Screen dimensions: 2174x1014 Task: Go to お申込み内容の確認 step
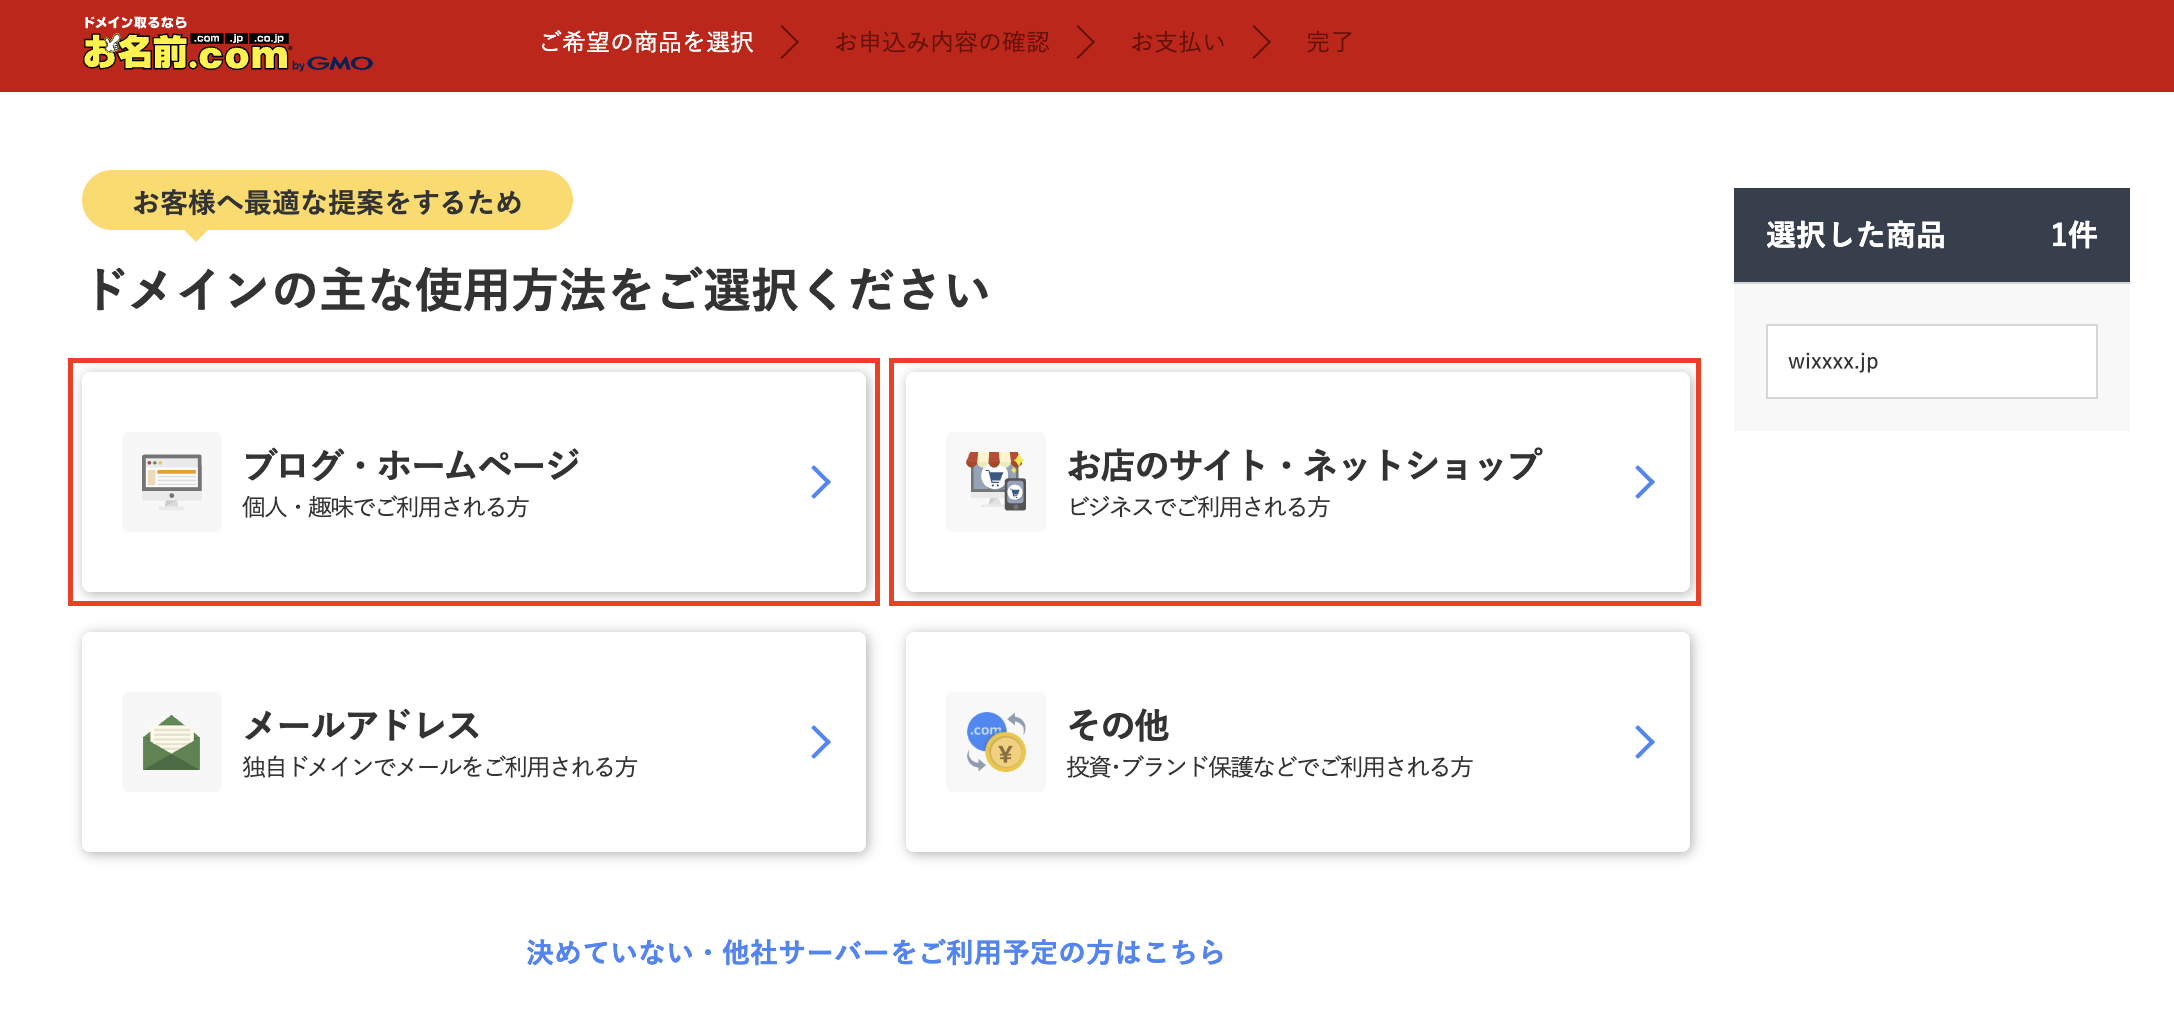[942, 42]
